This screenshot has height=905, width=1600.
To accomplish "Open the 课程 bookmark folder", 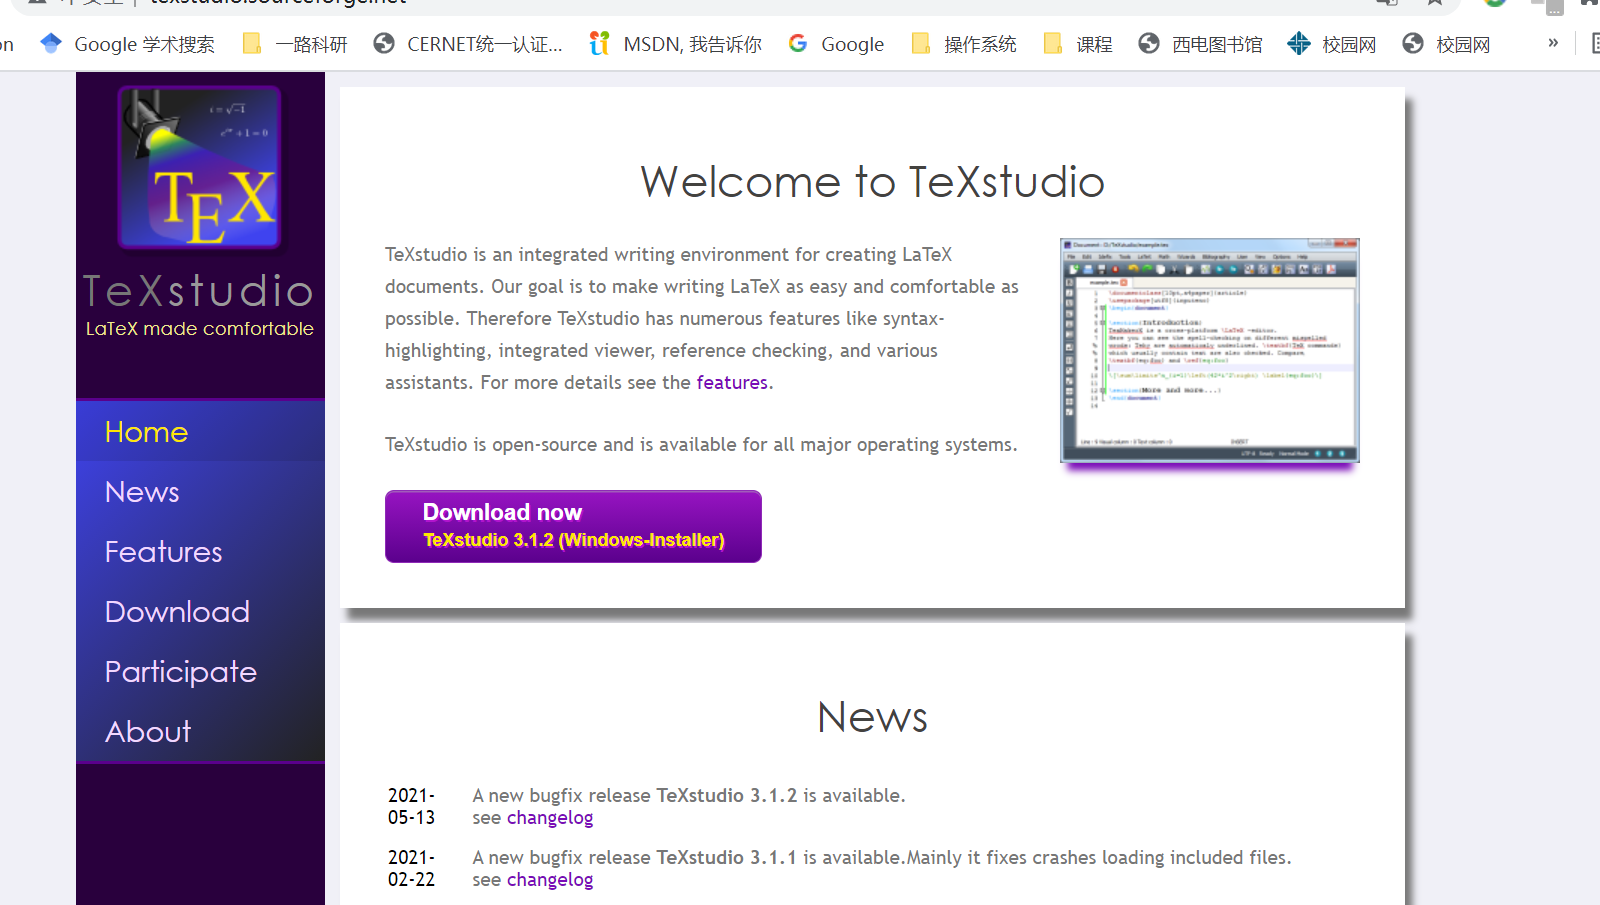I will pos(1078,44).
